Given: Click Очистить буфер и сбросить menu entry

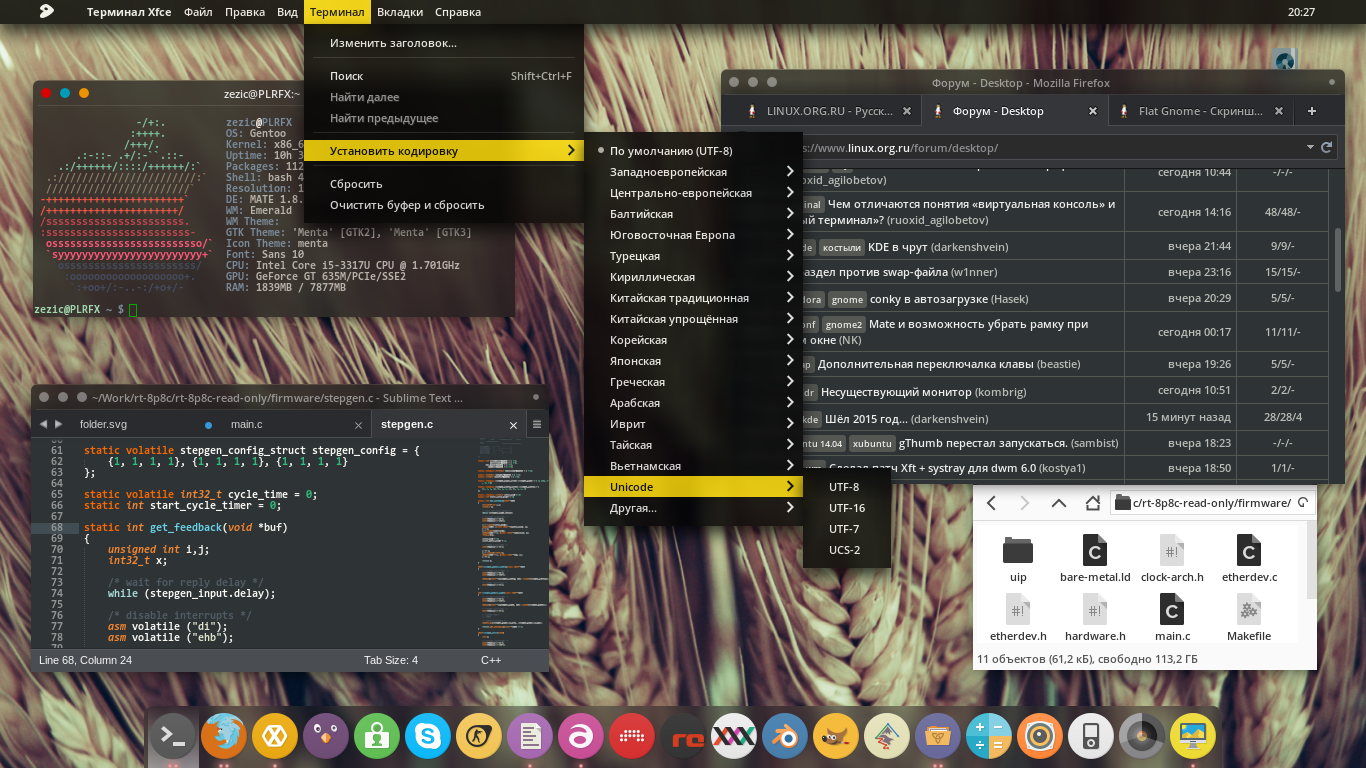Looking at the screenshot, I should click(x=407, y=205).
